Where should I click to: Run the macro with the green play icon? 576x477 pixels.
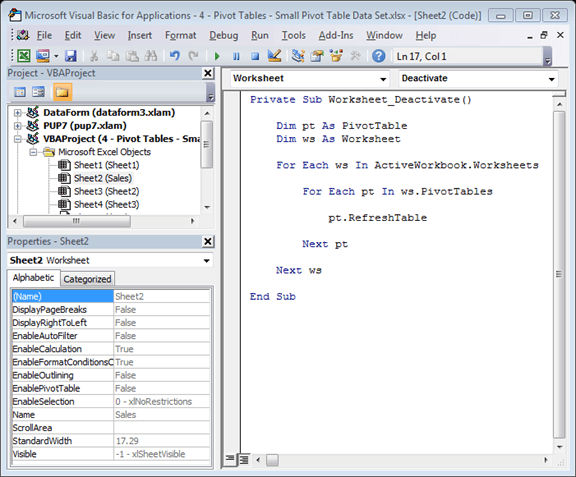click(217, 56)
